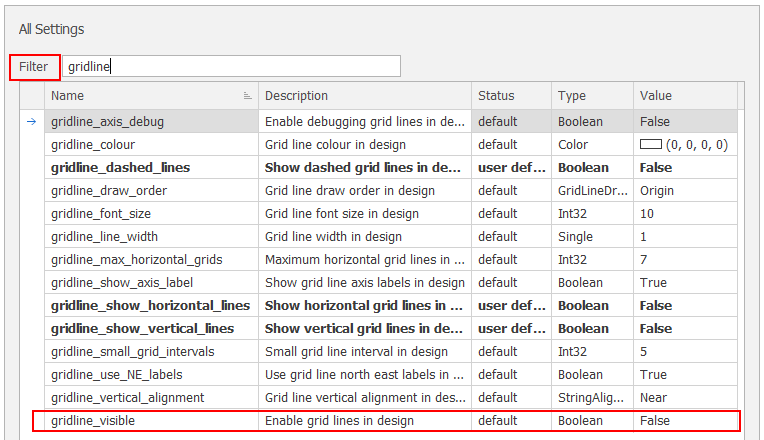Image resolution: width=764 pixels, height=440 pixels.
Task: Click the blue row indicator arrow
Action: (x=31, y=121)
